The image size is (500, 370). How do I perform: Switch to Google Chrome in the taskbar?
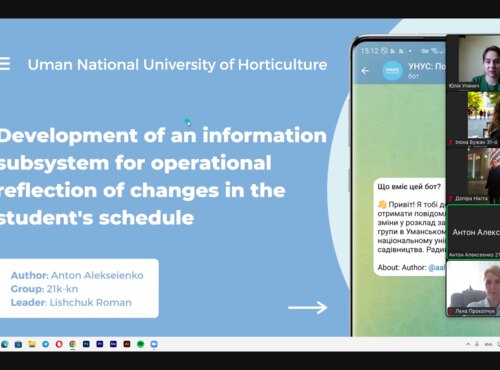pyautogui.click(x=73, y=344)
